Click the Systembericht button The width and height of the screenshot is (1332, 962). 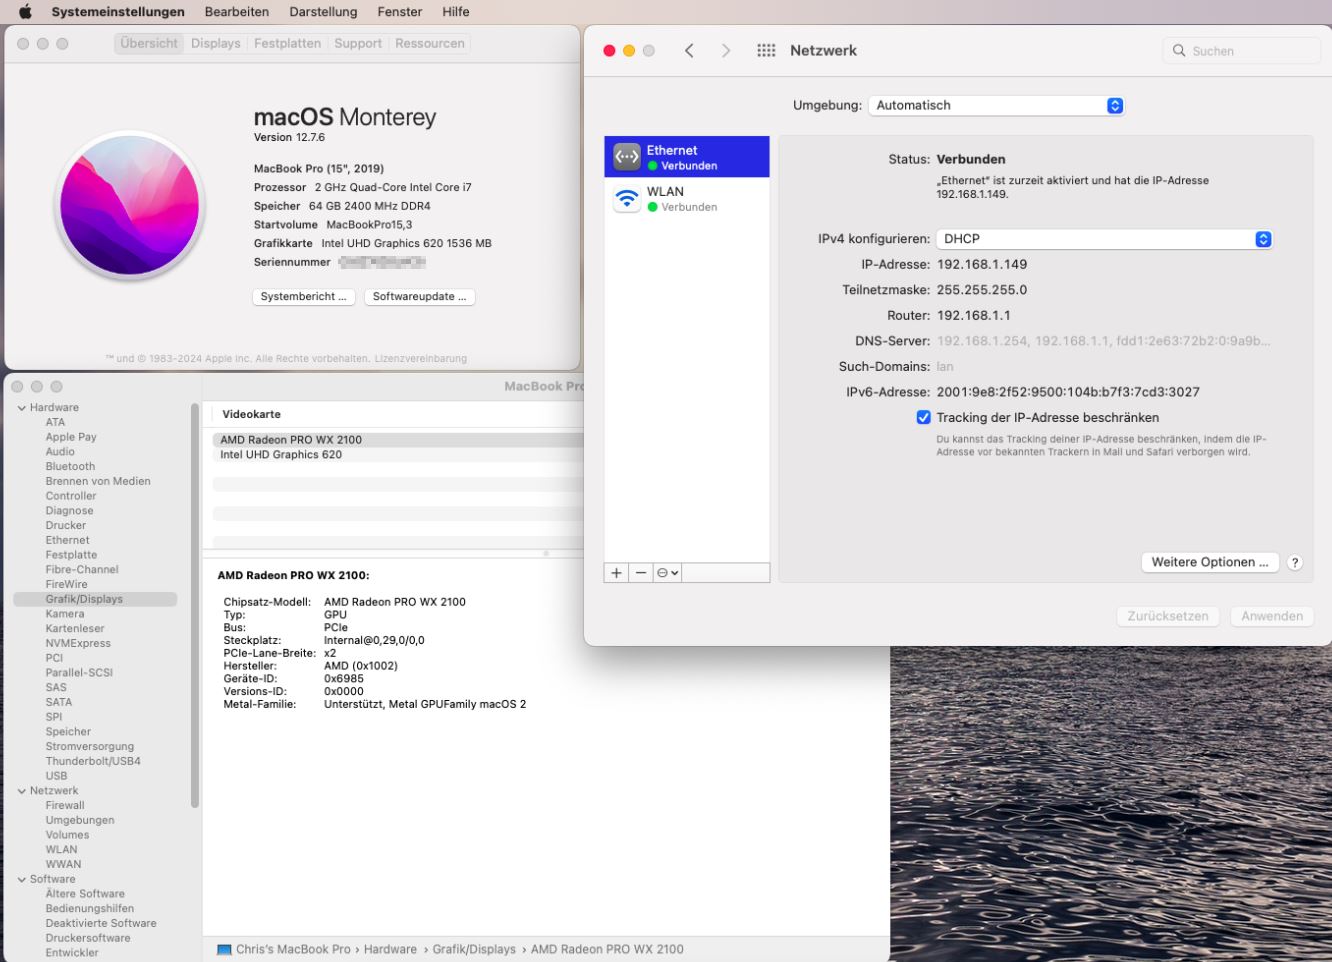pos(304,297)
